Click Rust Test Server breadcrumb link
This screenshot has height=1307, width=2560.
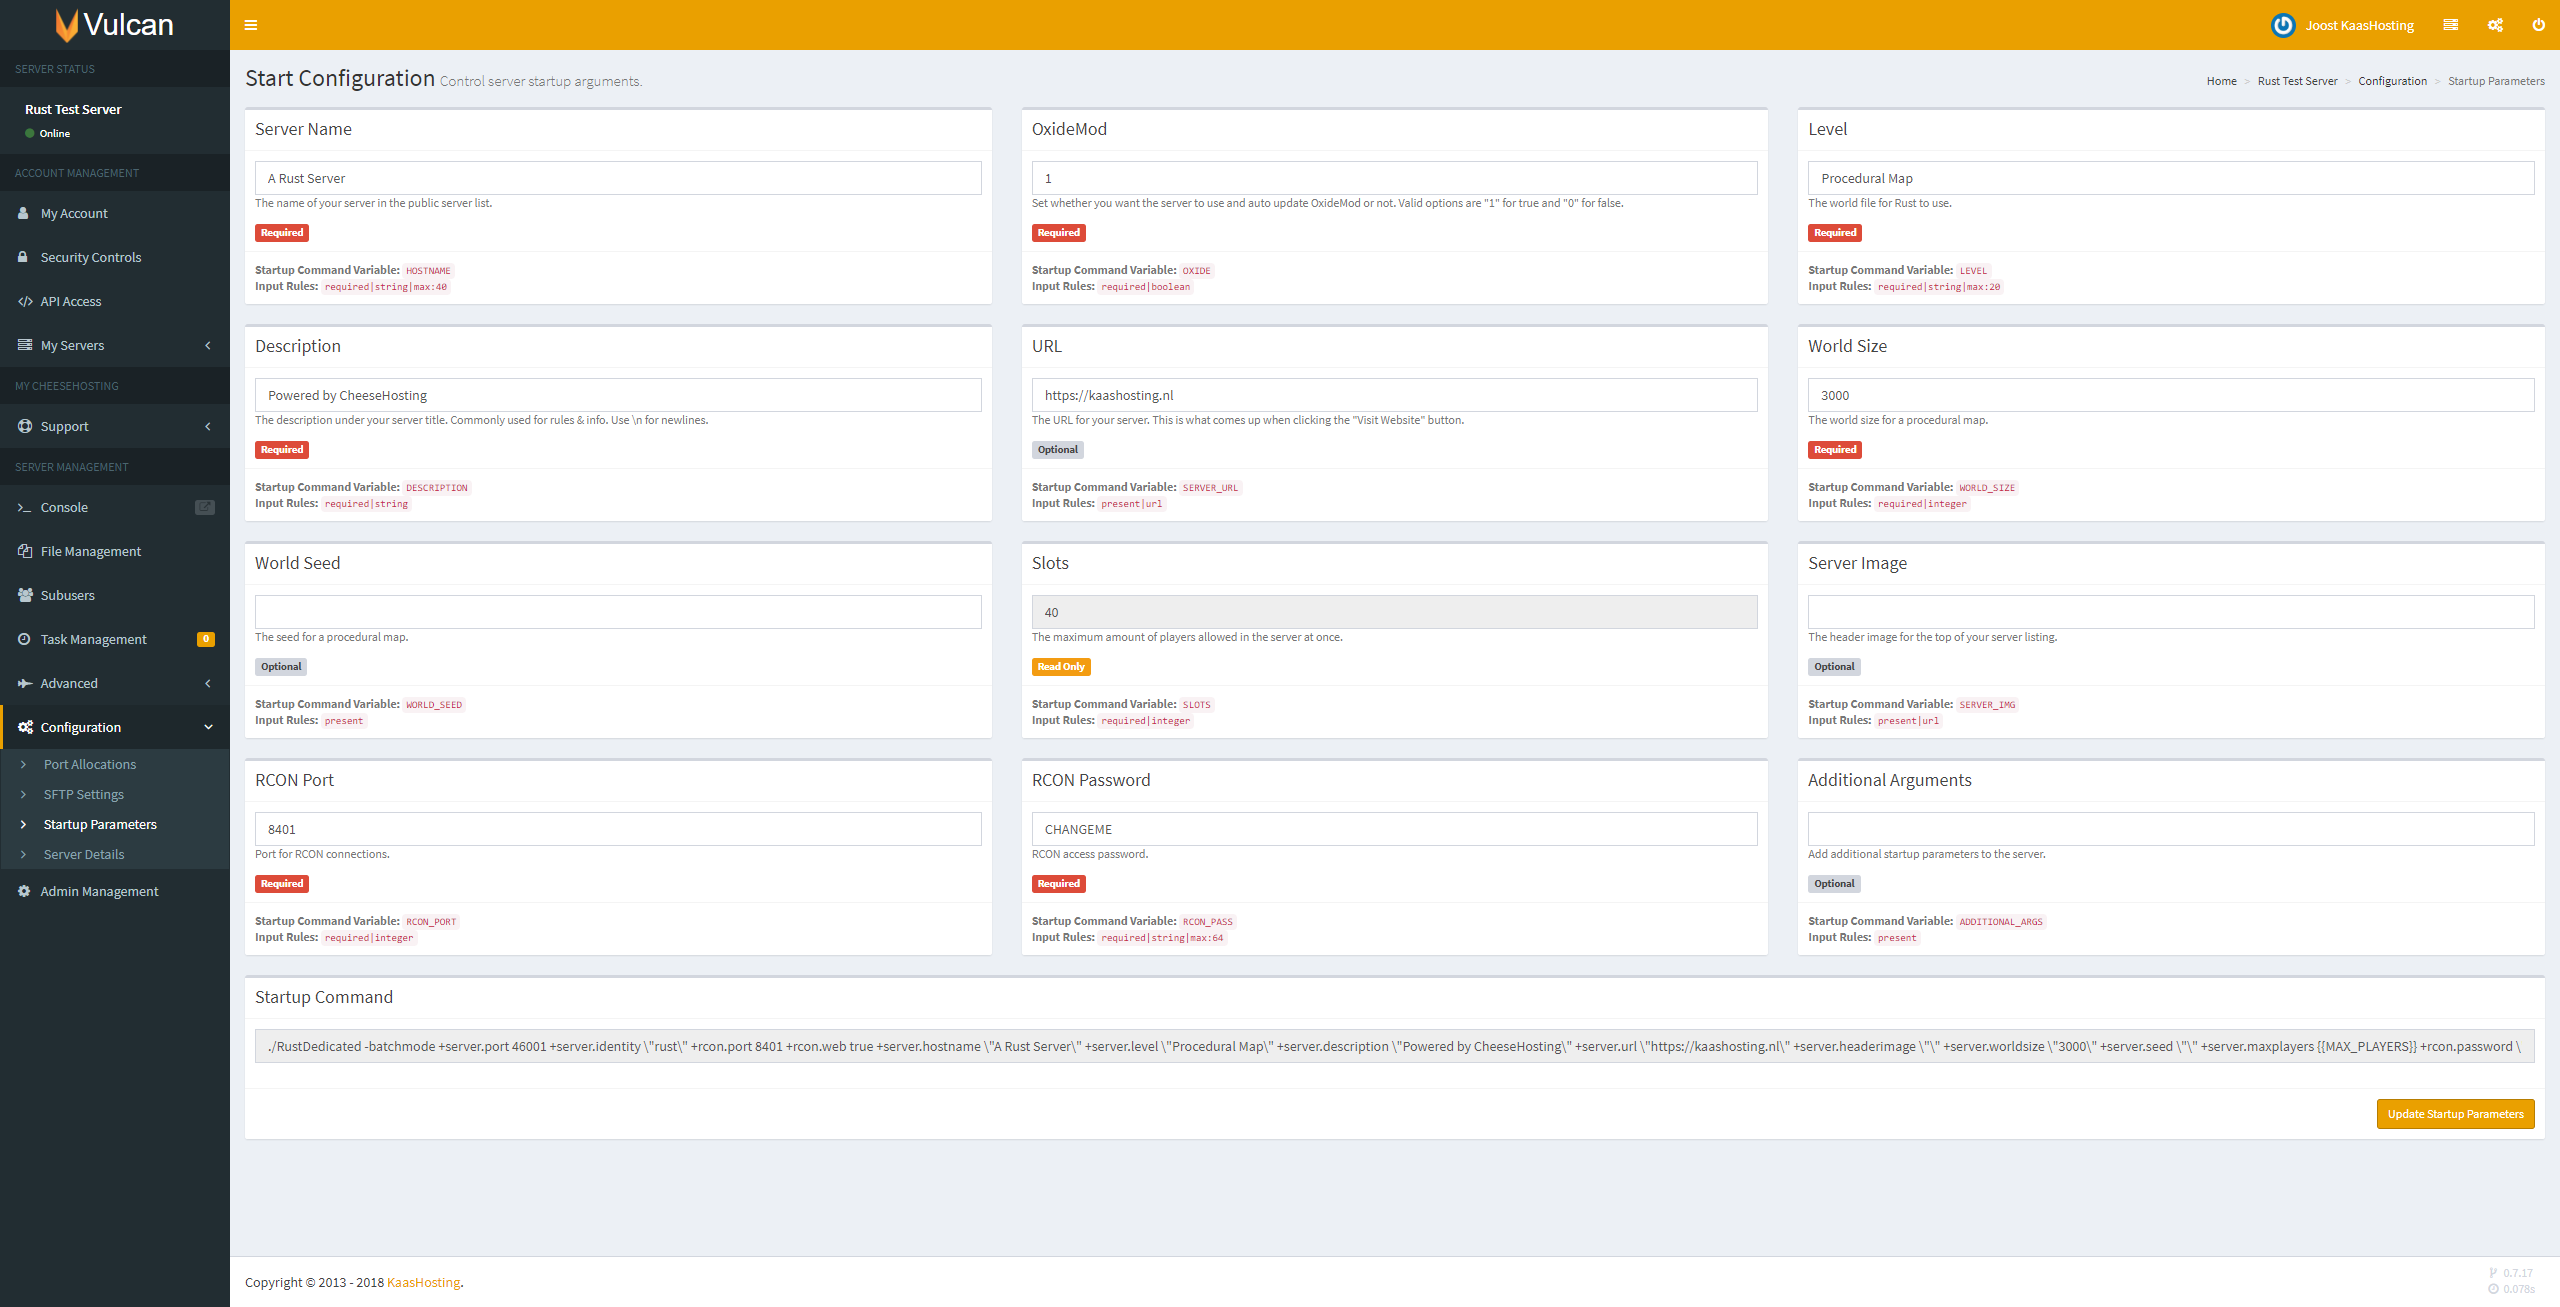(x=2297, y=81)
